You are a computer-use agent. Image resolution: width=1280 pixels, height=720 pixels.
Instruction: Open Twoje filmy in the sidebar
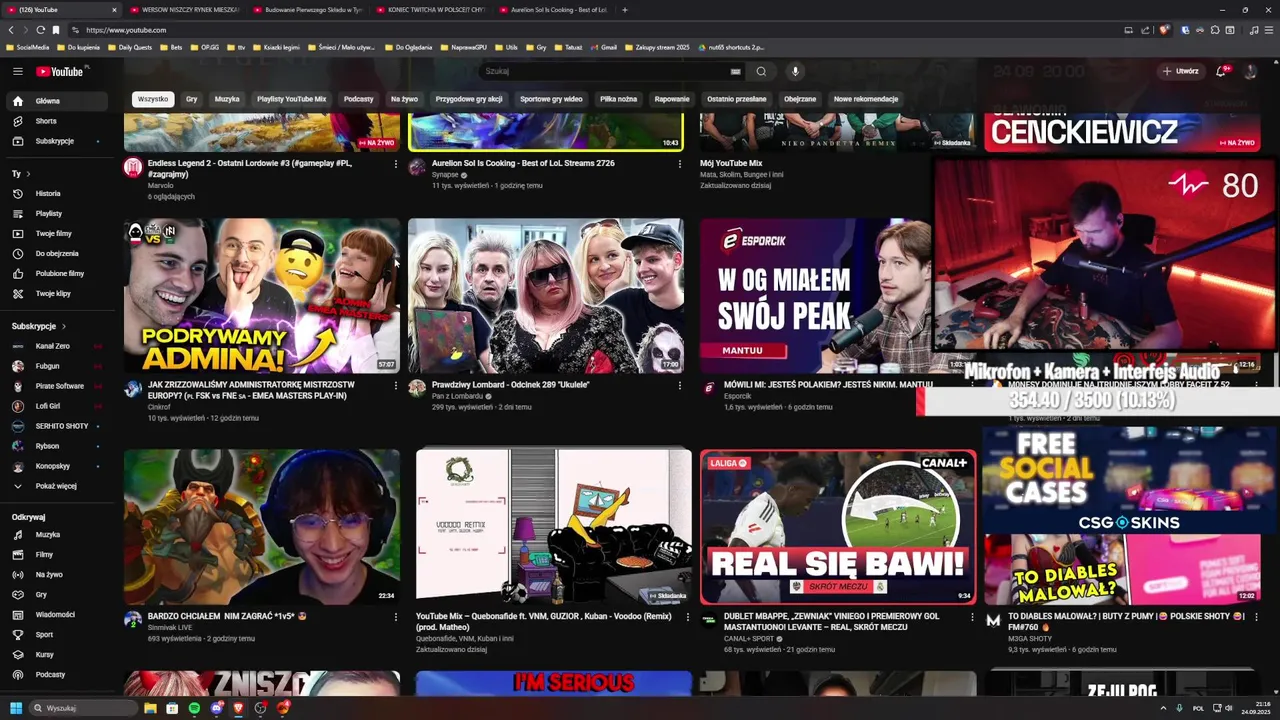coord(56,233)
